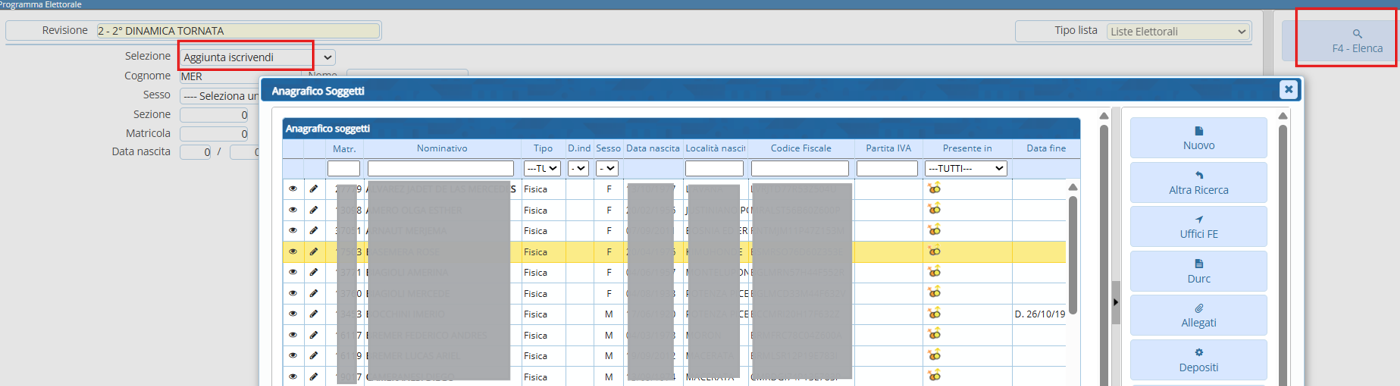This screenshot has width=1400, height=386.
Task: Edit the BAGIOLI AMERINA record via pencil icon
Action: (314, 272)
